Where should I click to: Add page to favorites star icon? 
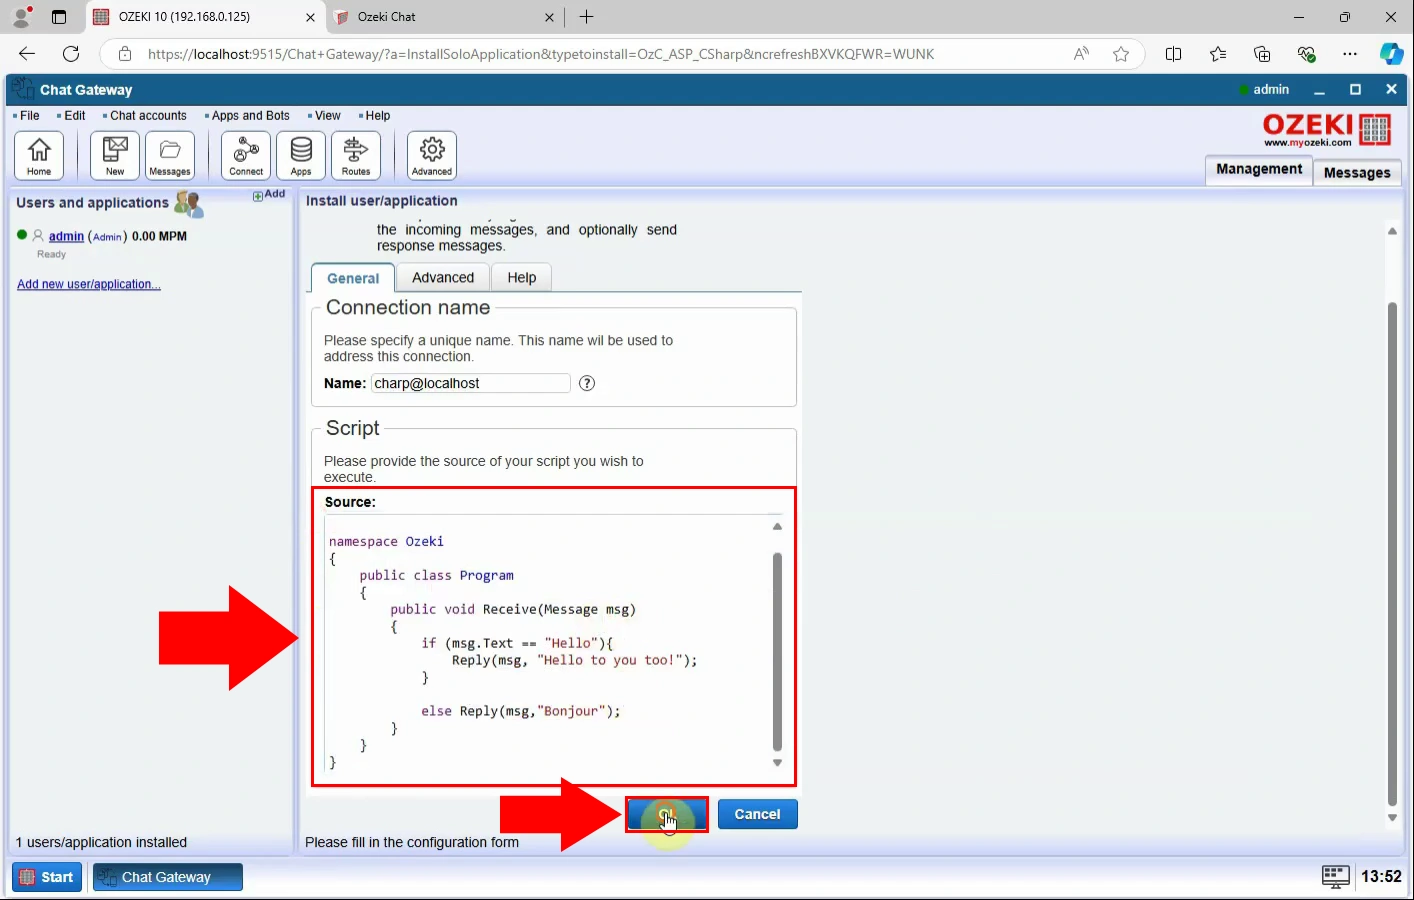point(1121,54)
